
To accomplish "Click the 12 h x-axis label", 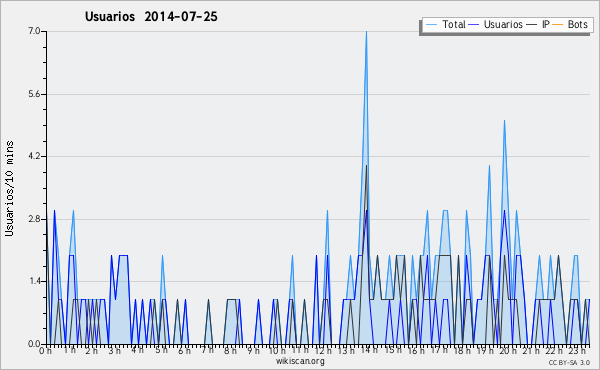I will coord(323,350).
